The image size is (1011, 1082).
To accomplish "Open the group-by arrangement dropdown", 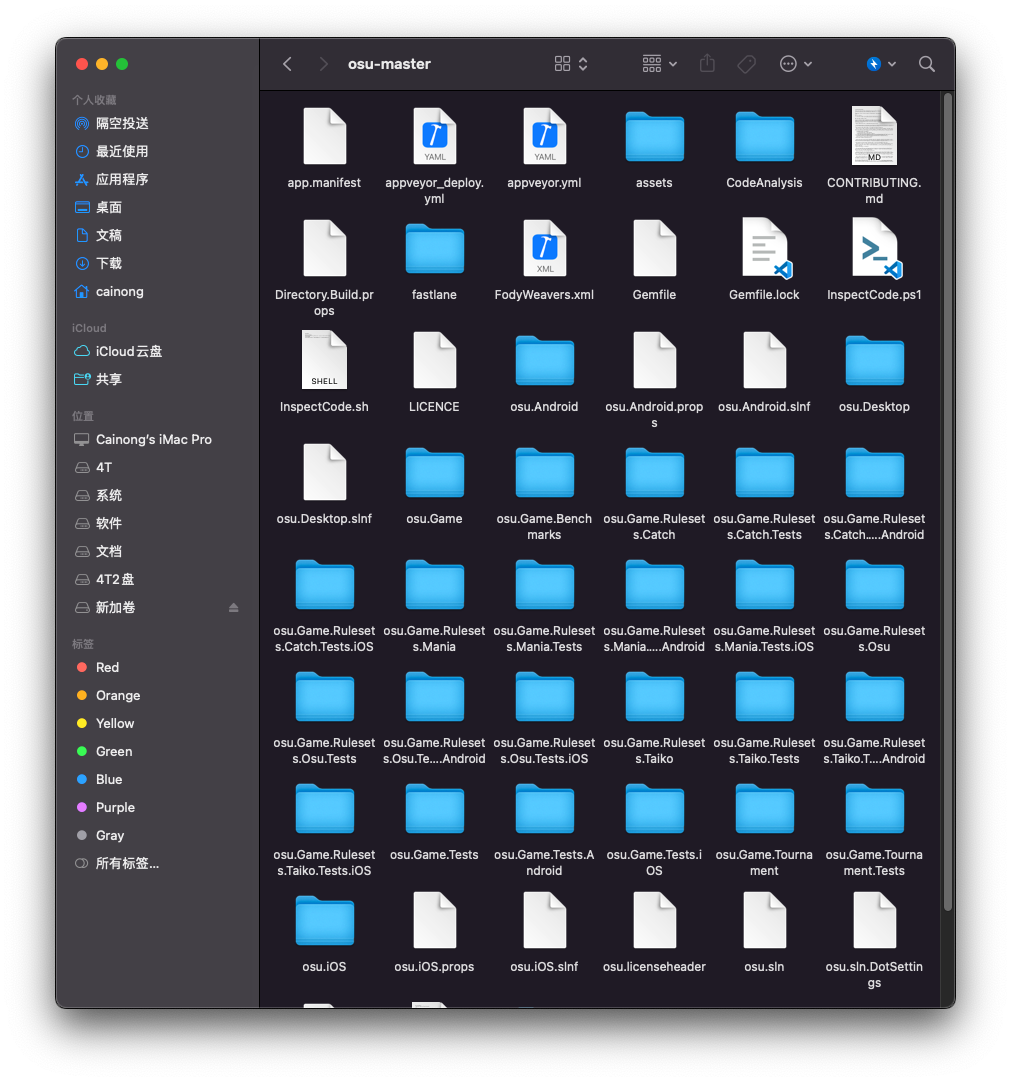I will click(659, 64).
